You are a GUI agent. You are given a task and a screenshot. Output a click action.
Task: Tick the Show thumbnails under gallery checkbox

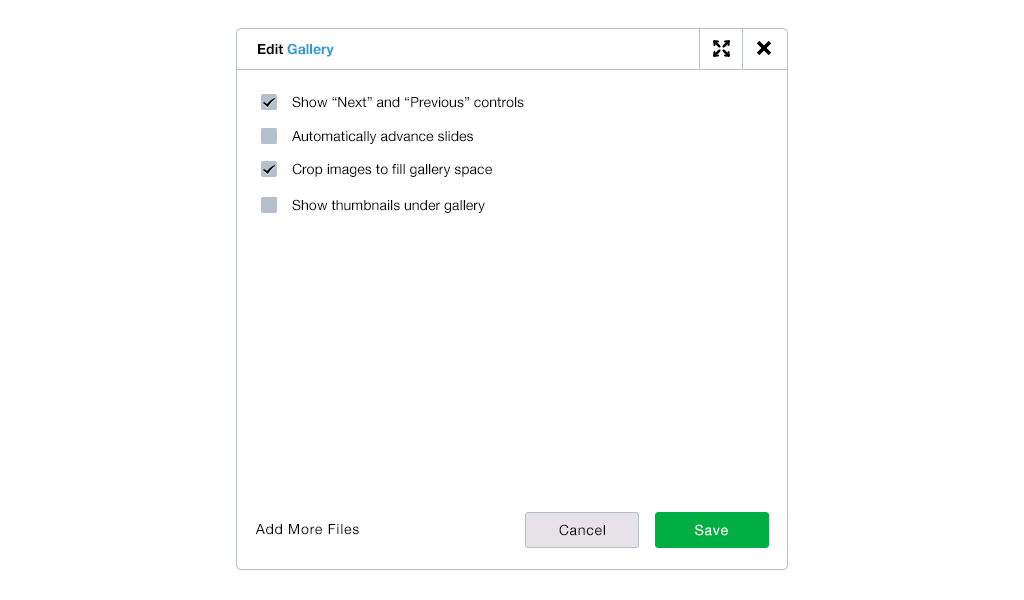pos(269,206)
